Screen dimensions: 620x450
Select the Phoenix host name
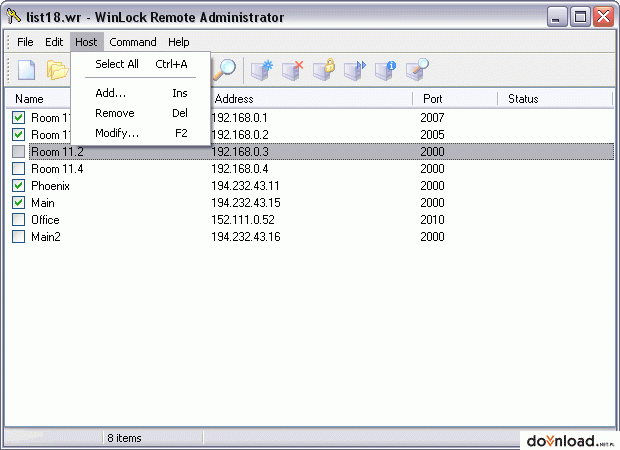pyautogui.click(x=50, y=186)
